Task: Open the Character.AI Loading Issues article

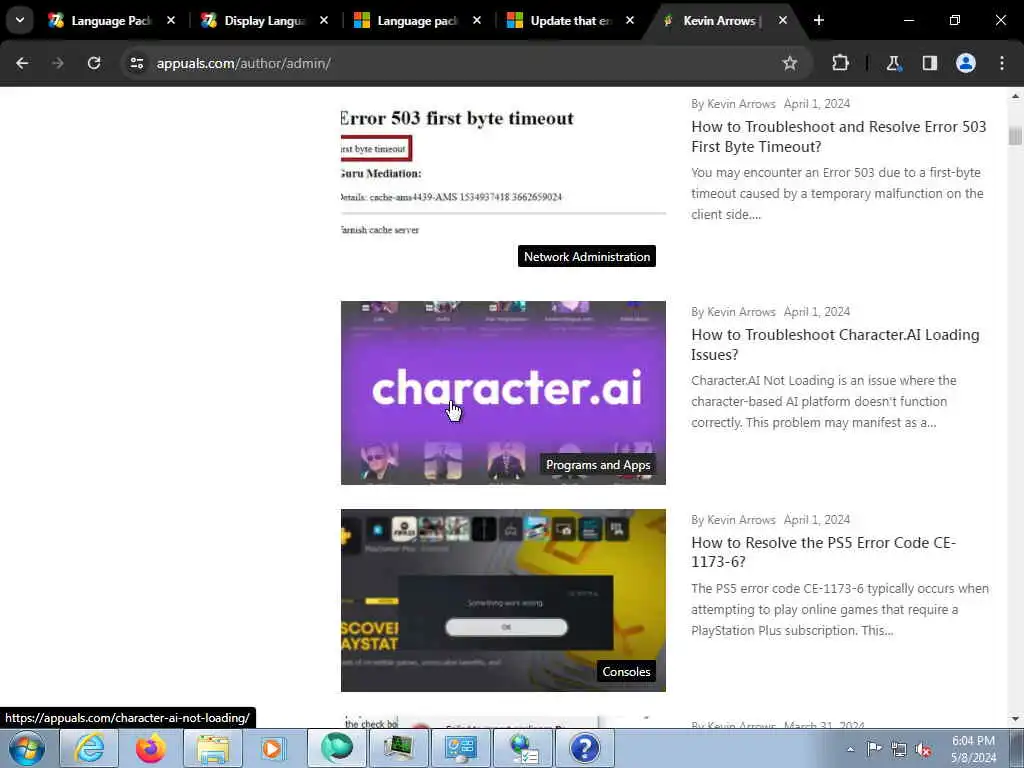Action: tap(835, 344)
